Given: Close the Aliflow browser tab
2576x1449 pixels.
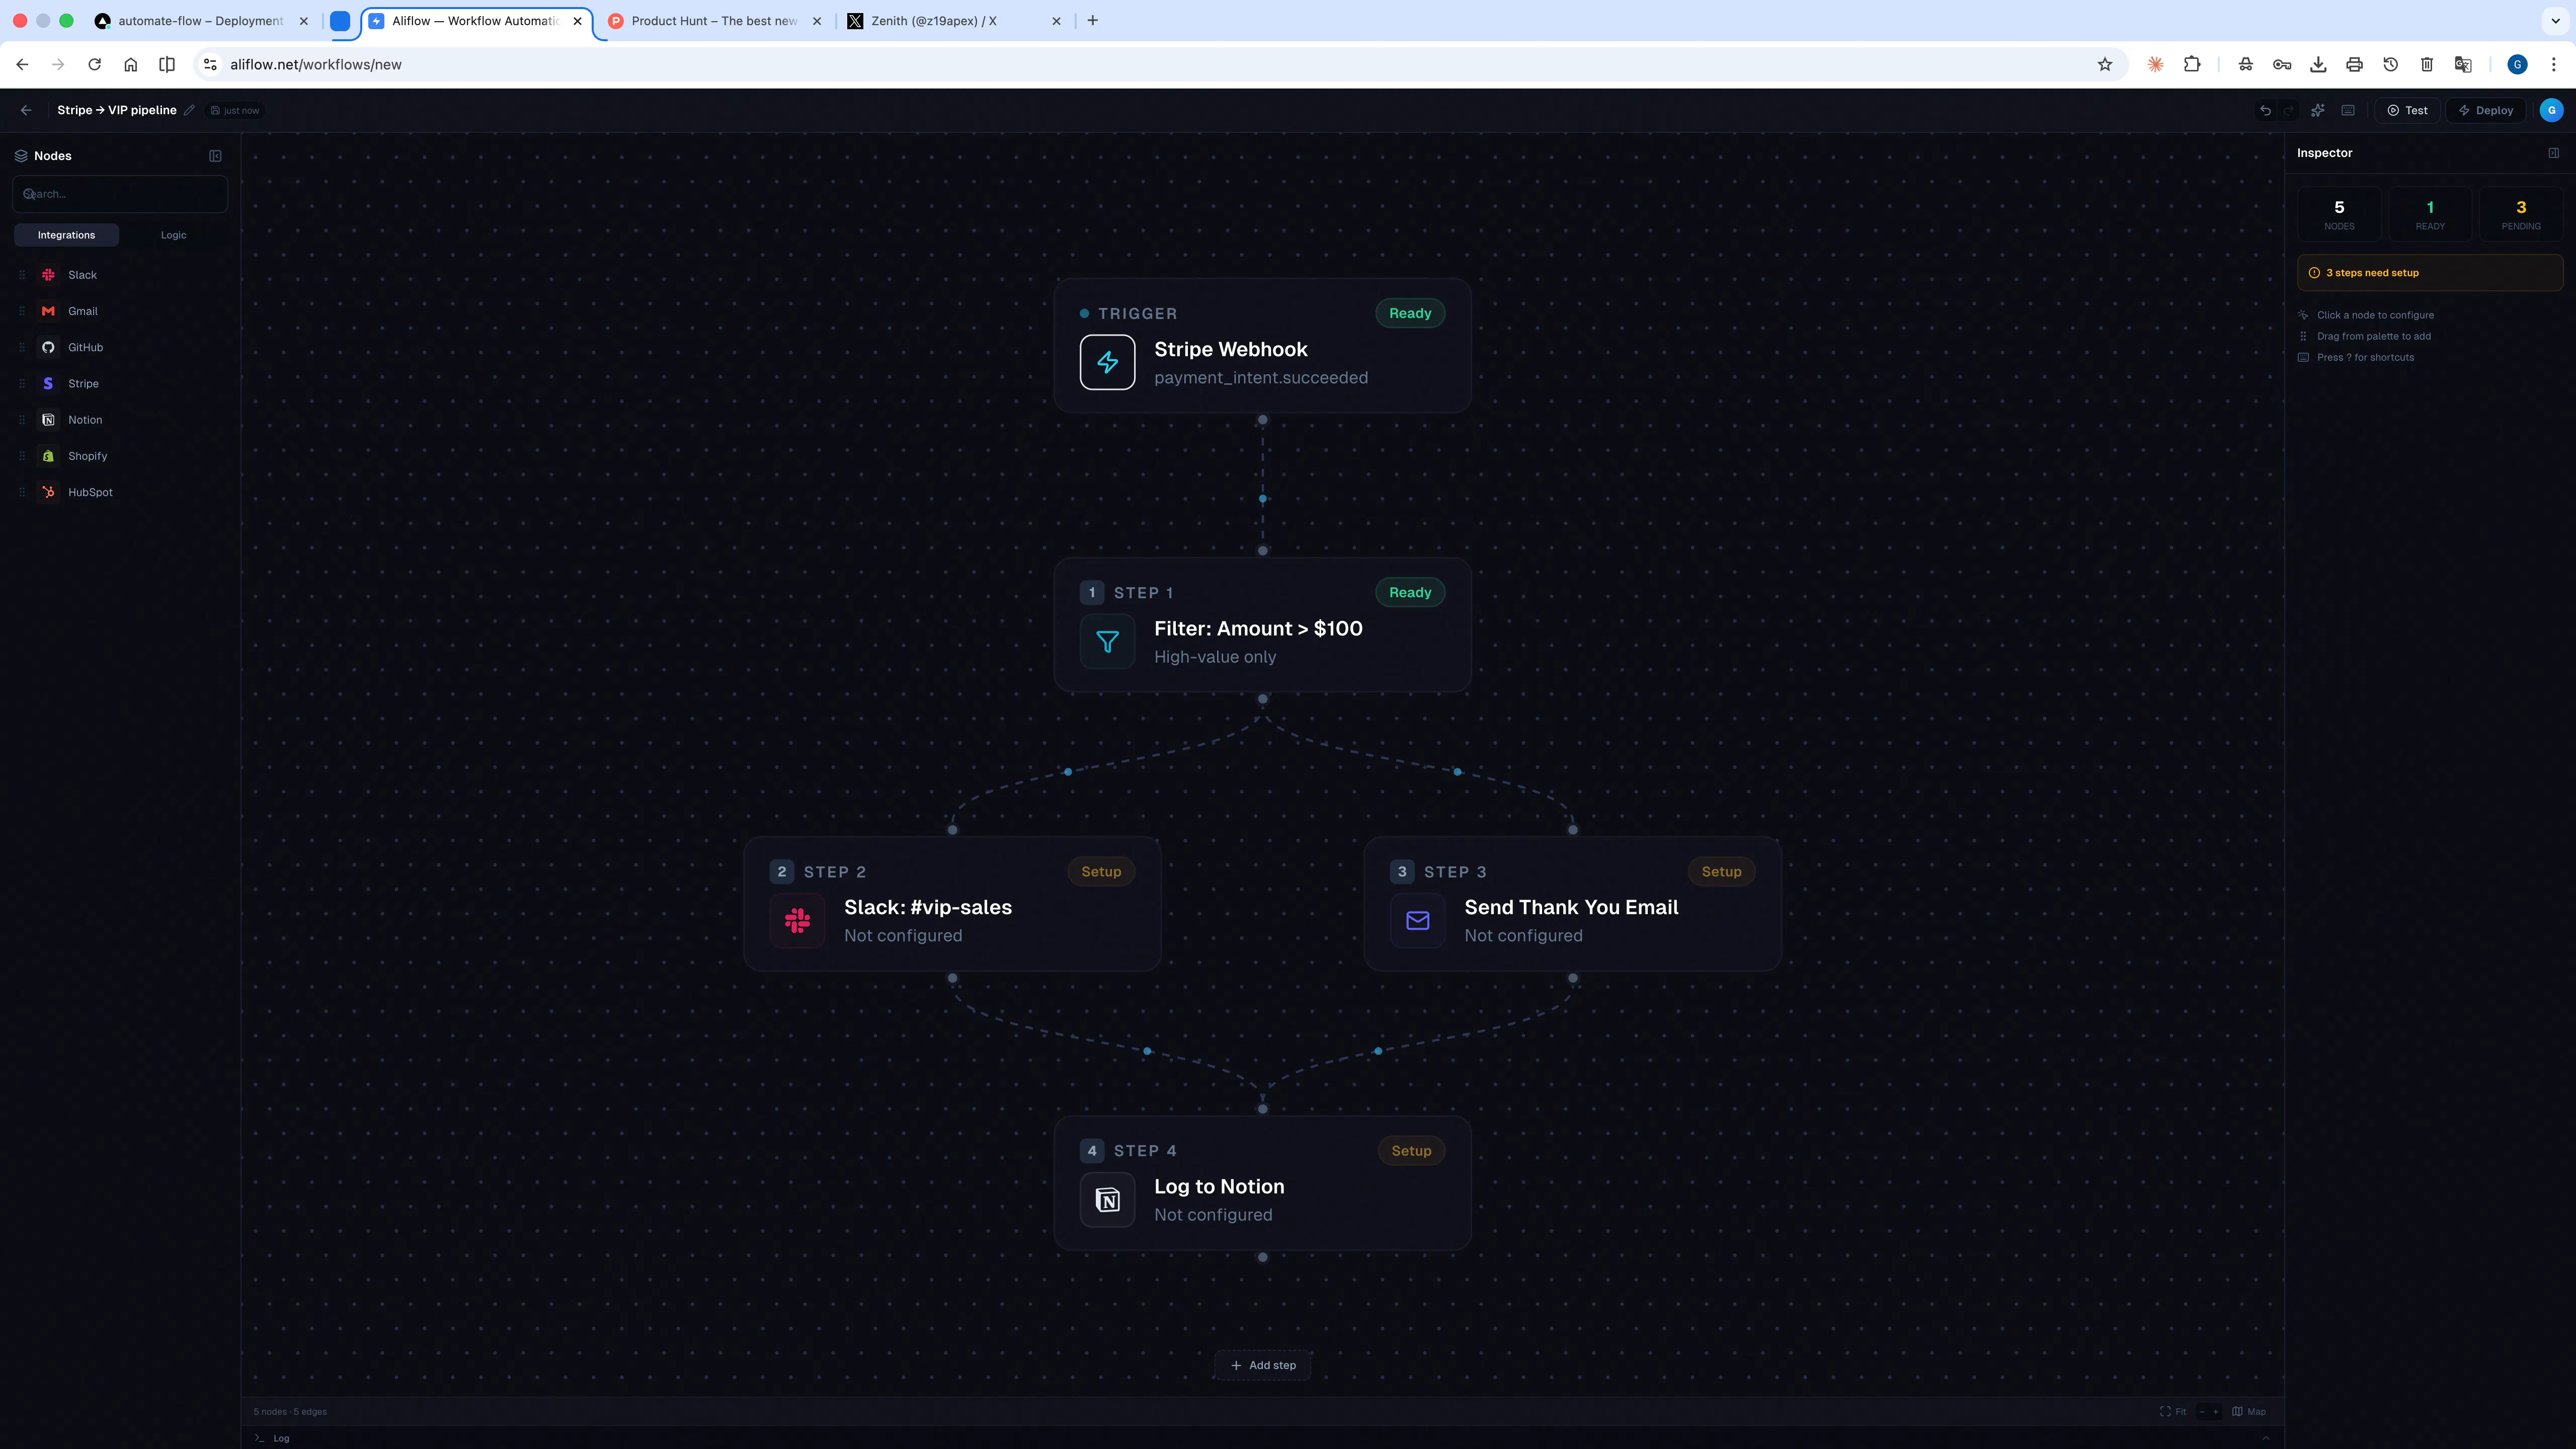Looking at the screenshot, I should click(577, 20).
